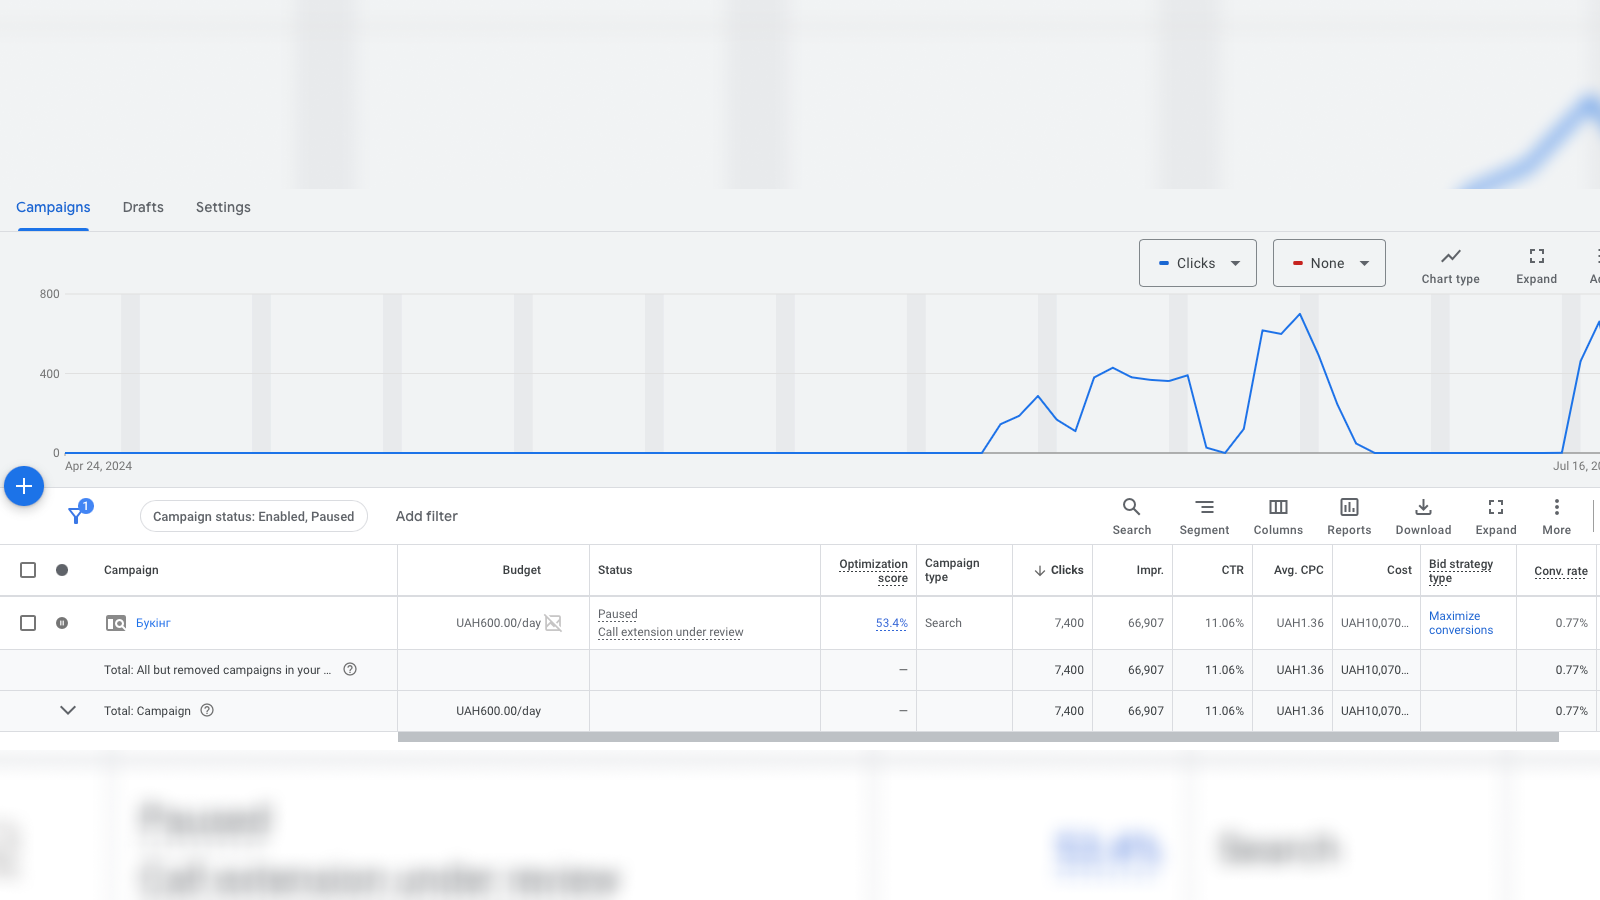This screenshot has height=900, width=1600.
Task: Click Add filter
Action: (427, 516)
